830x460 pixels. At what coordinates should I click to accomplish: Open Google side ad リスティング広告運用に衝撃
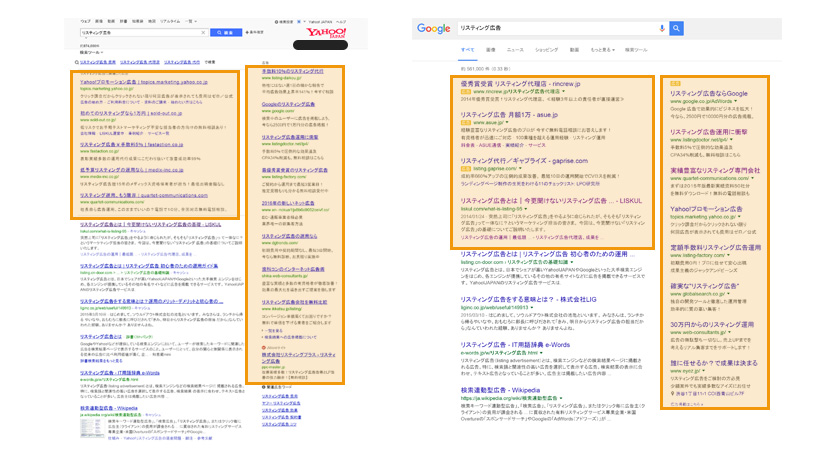(709, 132)
